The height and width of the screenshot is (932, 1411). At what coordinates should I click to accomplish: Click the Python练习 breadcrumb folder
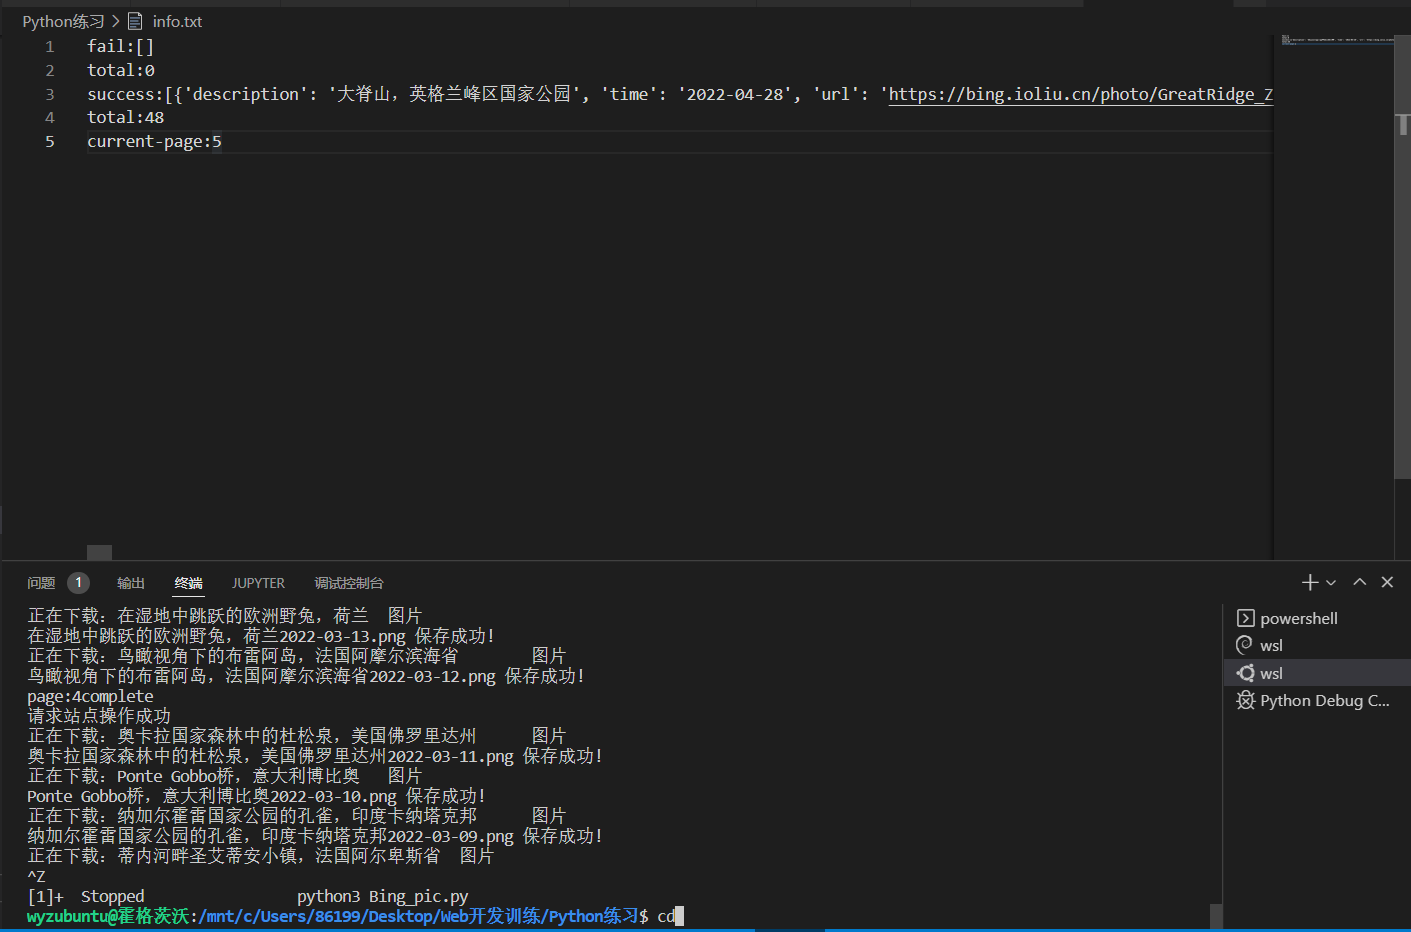point(63,21)
